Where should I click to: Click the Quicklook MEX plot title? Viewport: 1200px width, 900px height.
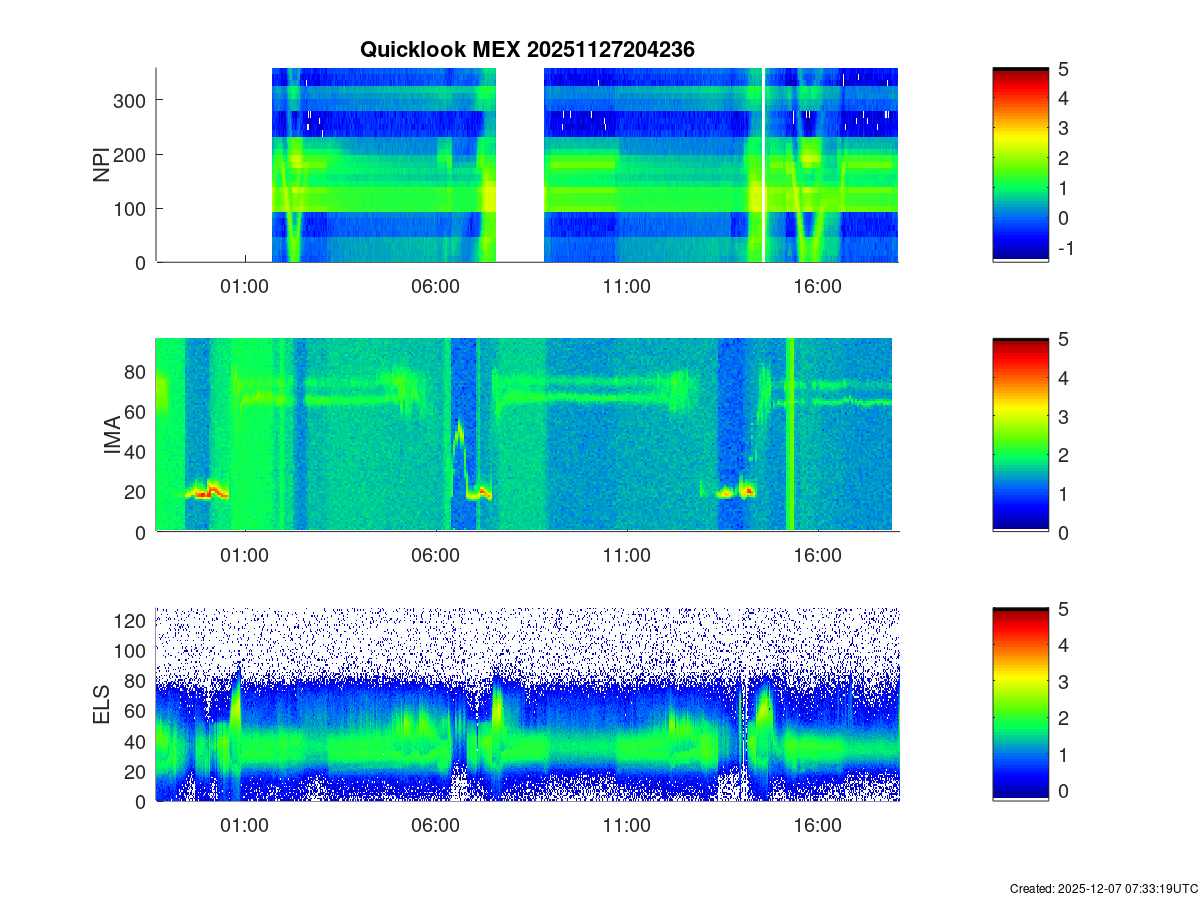[527, 50]
